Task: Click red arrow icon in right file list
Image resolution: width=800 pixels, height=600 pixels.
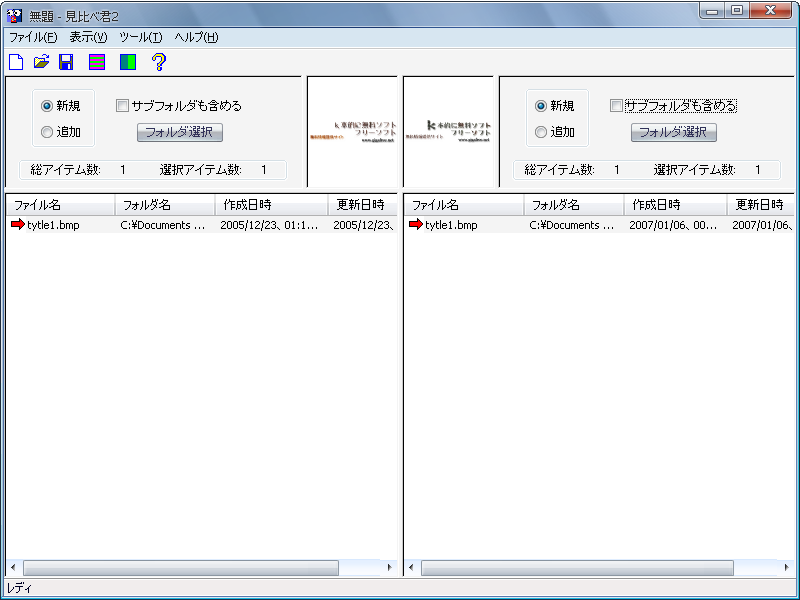Action: click(416, 224)
